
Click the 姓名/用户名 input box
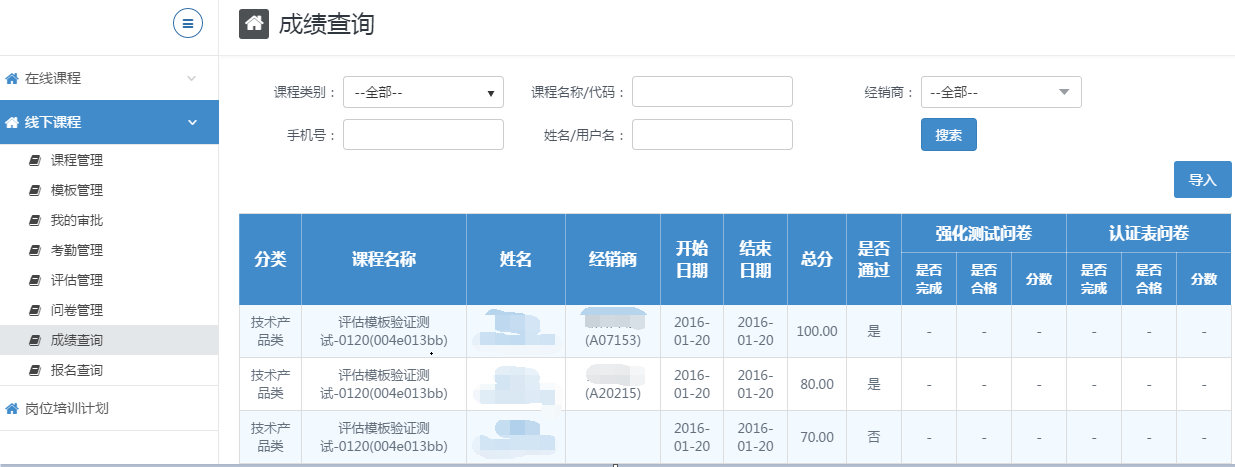click(712, 135)
